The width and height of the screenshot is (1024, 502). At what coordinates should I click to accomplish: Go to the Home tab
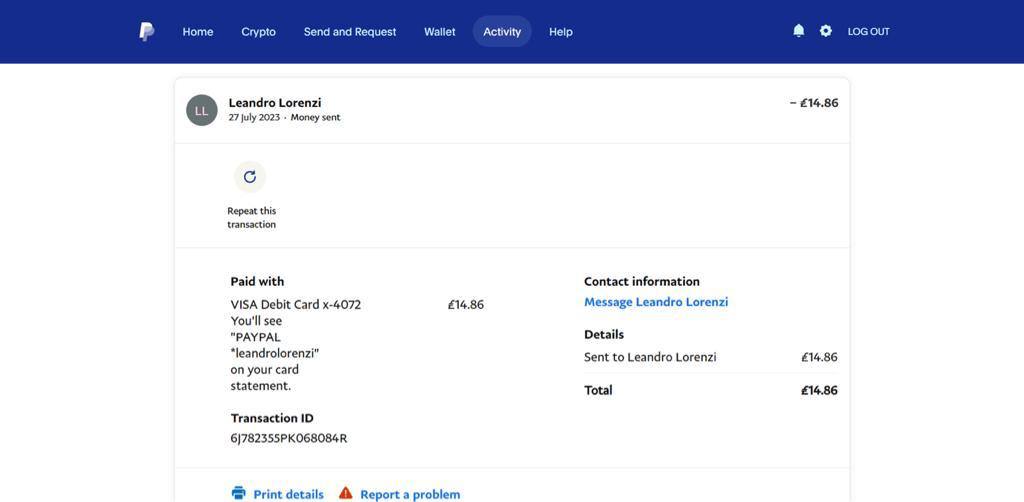198,32
